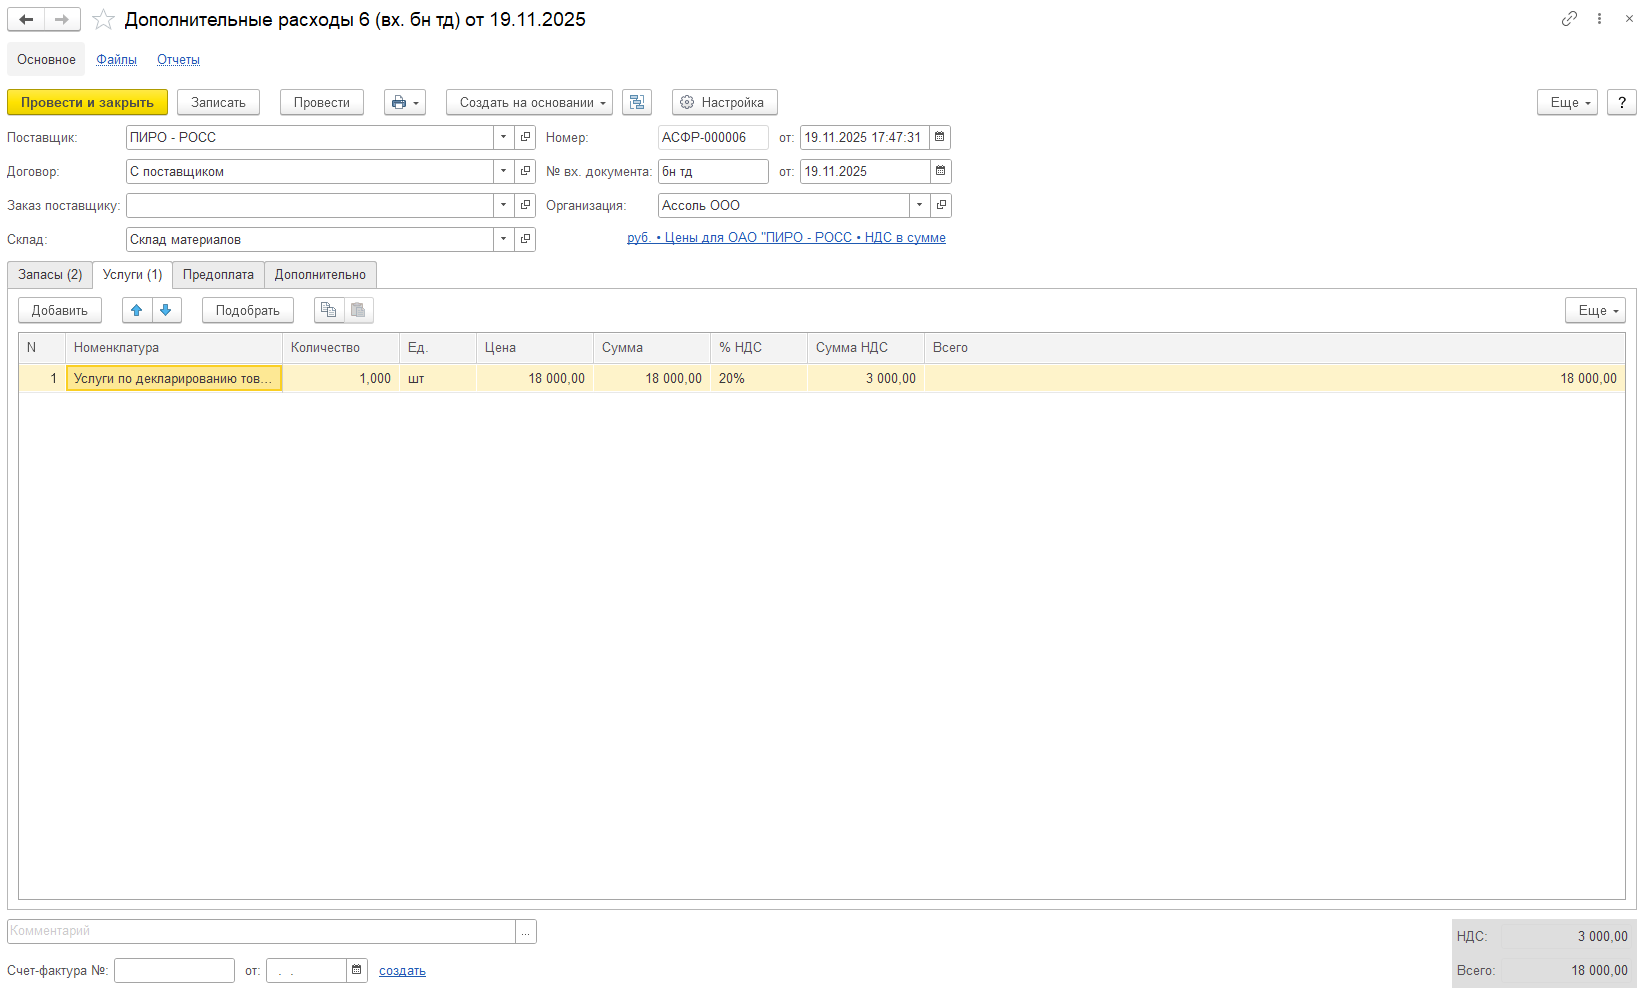This screenshot has width=1641, height=990.
Task: Move the row down with blue arrow
Action: (166, 310)
